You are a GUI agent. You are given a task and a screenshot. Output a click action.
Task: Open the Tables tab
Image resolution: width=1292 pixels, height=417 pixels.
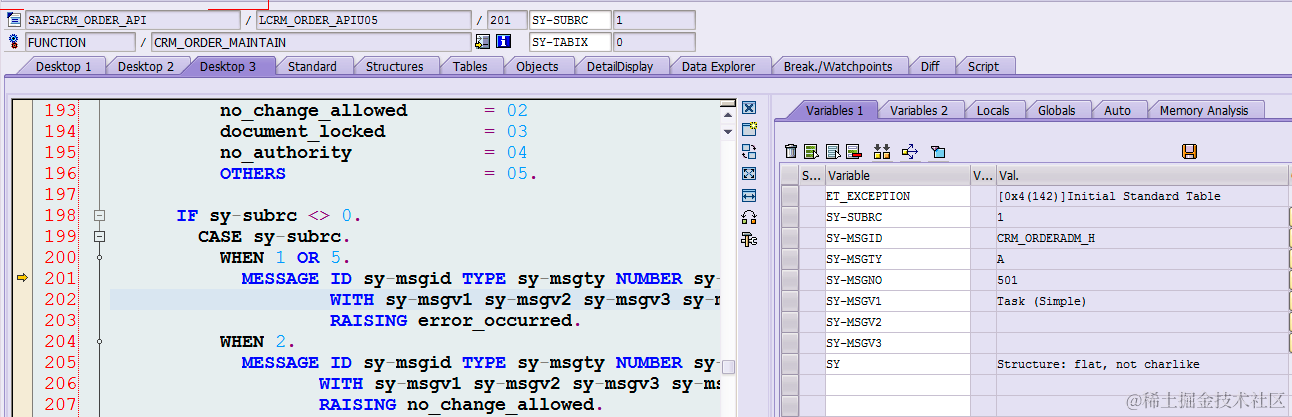(470, 66)
